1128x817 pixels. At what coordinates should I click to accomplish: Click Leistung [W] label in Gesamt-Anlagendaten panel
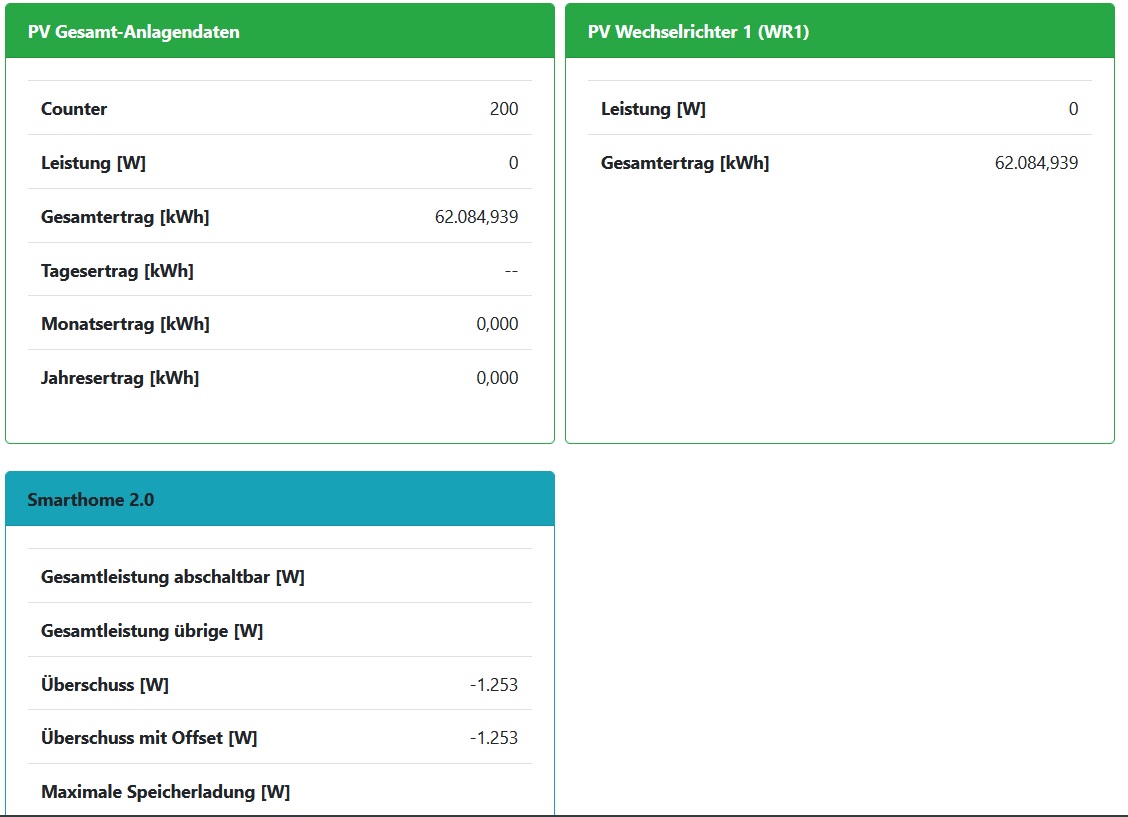pyautogui.click(x=93, y=163)
